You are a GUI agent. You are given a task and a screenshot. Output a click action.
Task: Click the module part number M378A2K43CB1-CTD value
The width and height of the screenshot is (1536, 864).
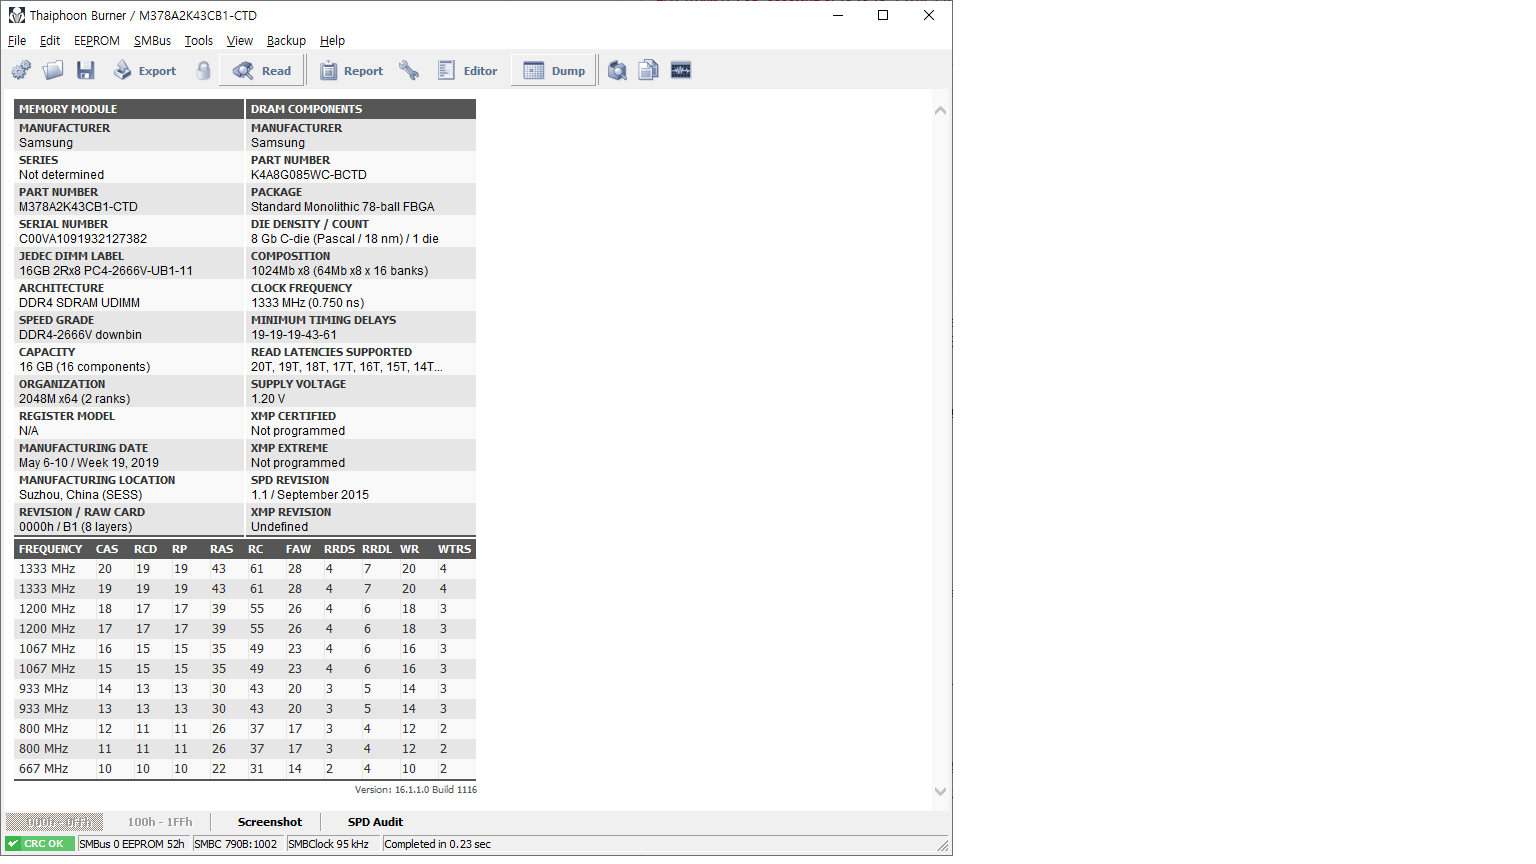[x=78, y=207]
